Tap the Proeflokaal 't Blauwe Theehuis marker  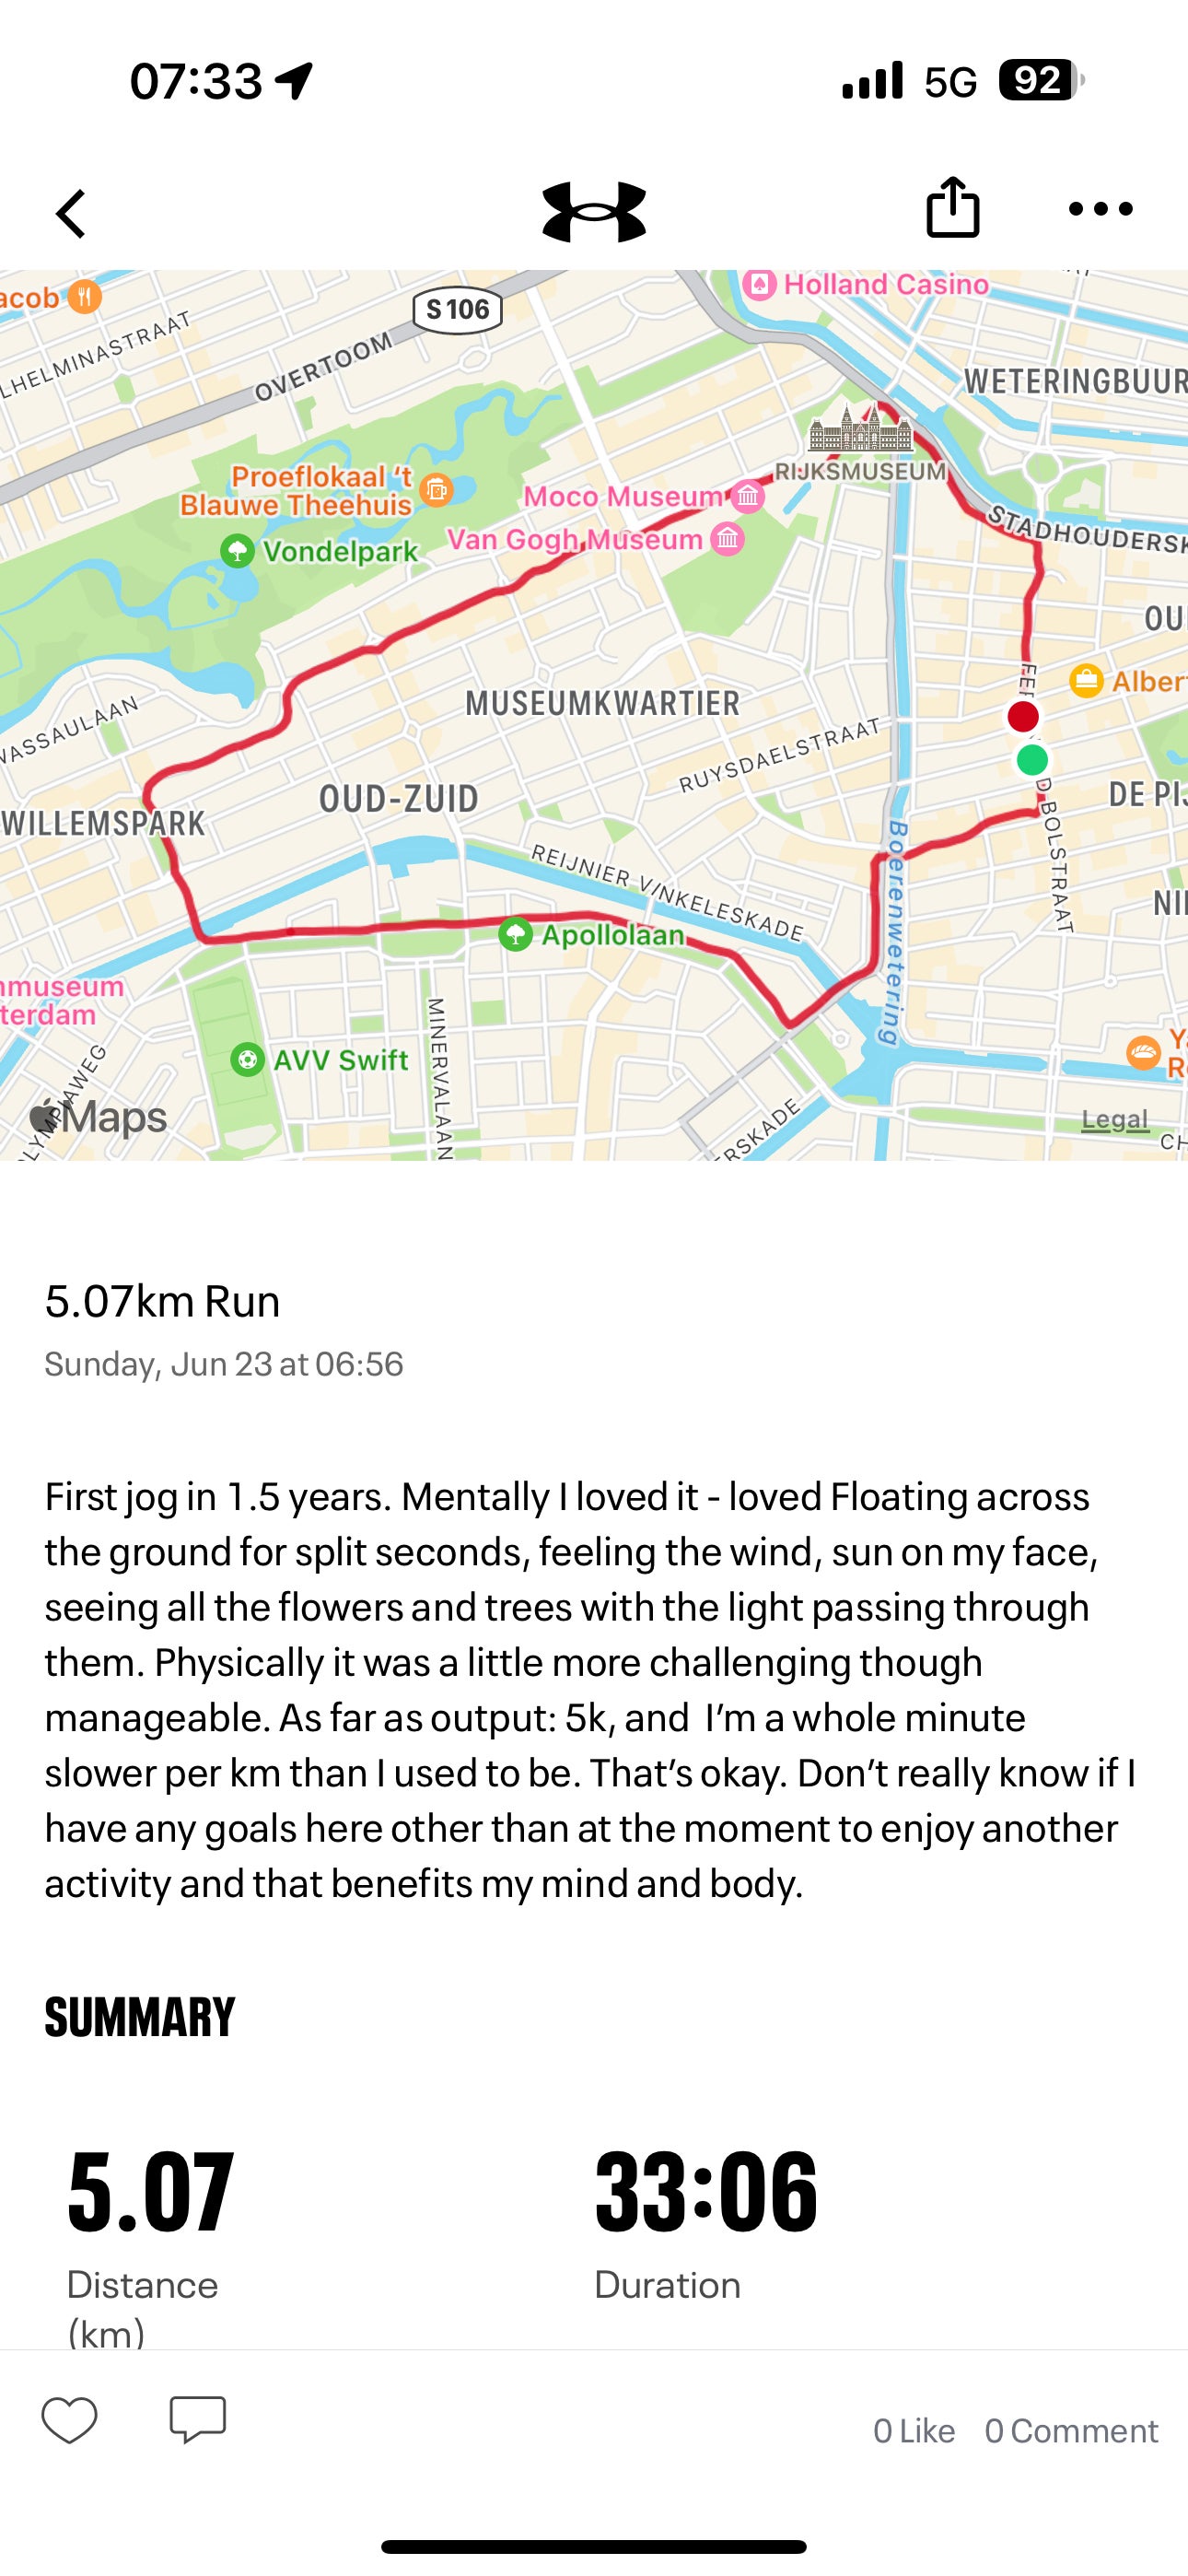[436, 489]
